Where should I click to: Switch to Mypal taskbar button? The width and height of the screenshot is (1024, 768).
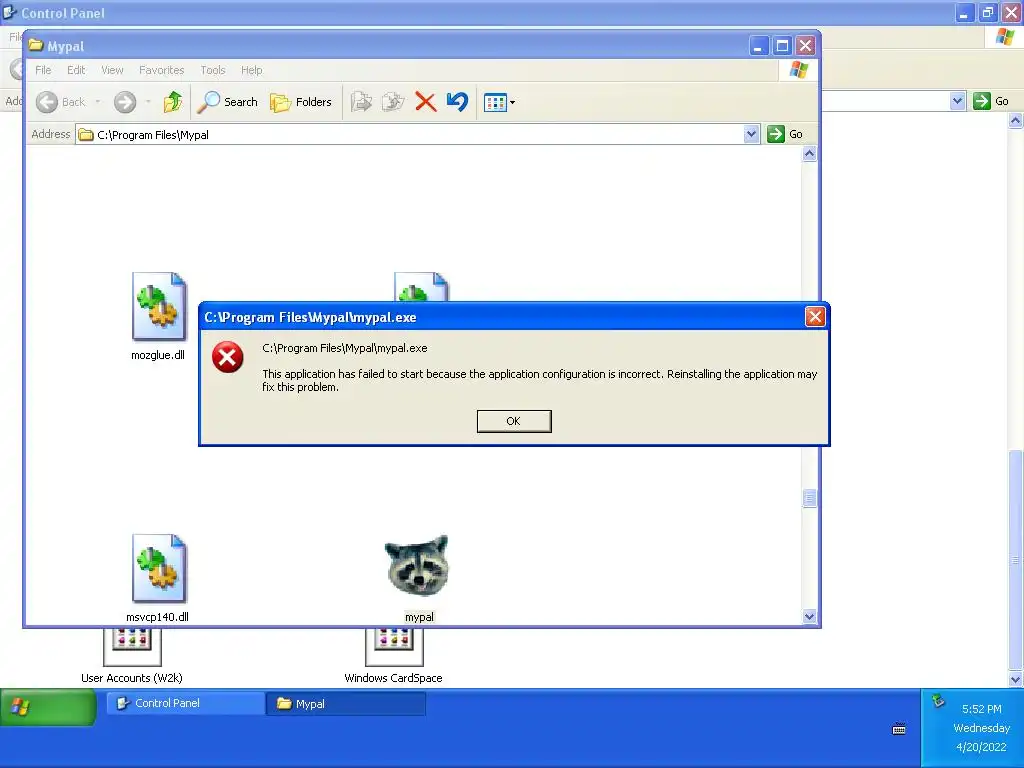tap(346, 703)
